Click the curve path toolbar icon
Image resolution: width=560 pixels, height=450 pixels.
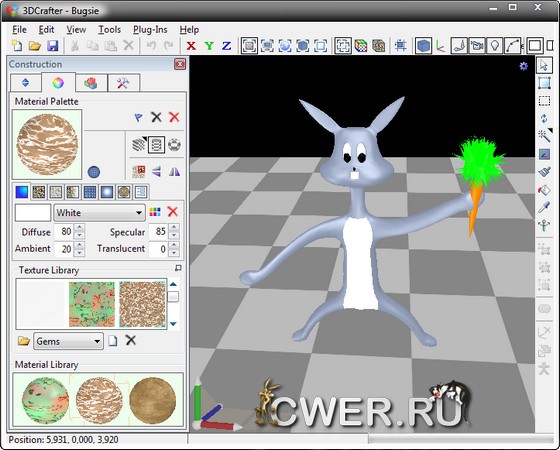512,46
